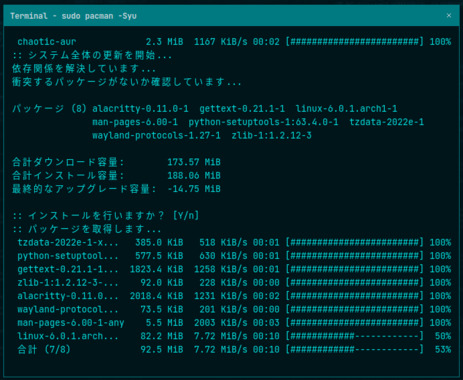Click the '1823.4 KiB' size of gettext
Viewport: 463px width, 380px height.
point(156,269)
